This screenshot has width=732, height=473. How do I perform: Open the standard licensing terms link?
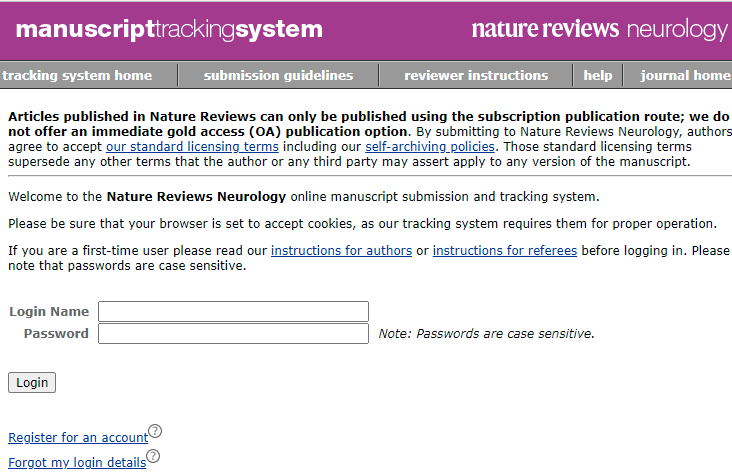tap(192, 146)
